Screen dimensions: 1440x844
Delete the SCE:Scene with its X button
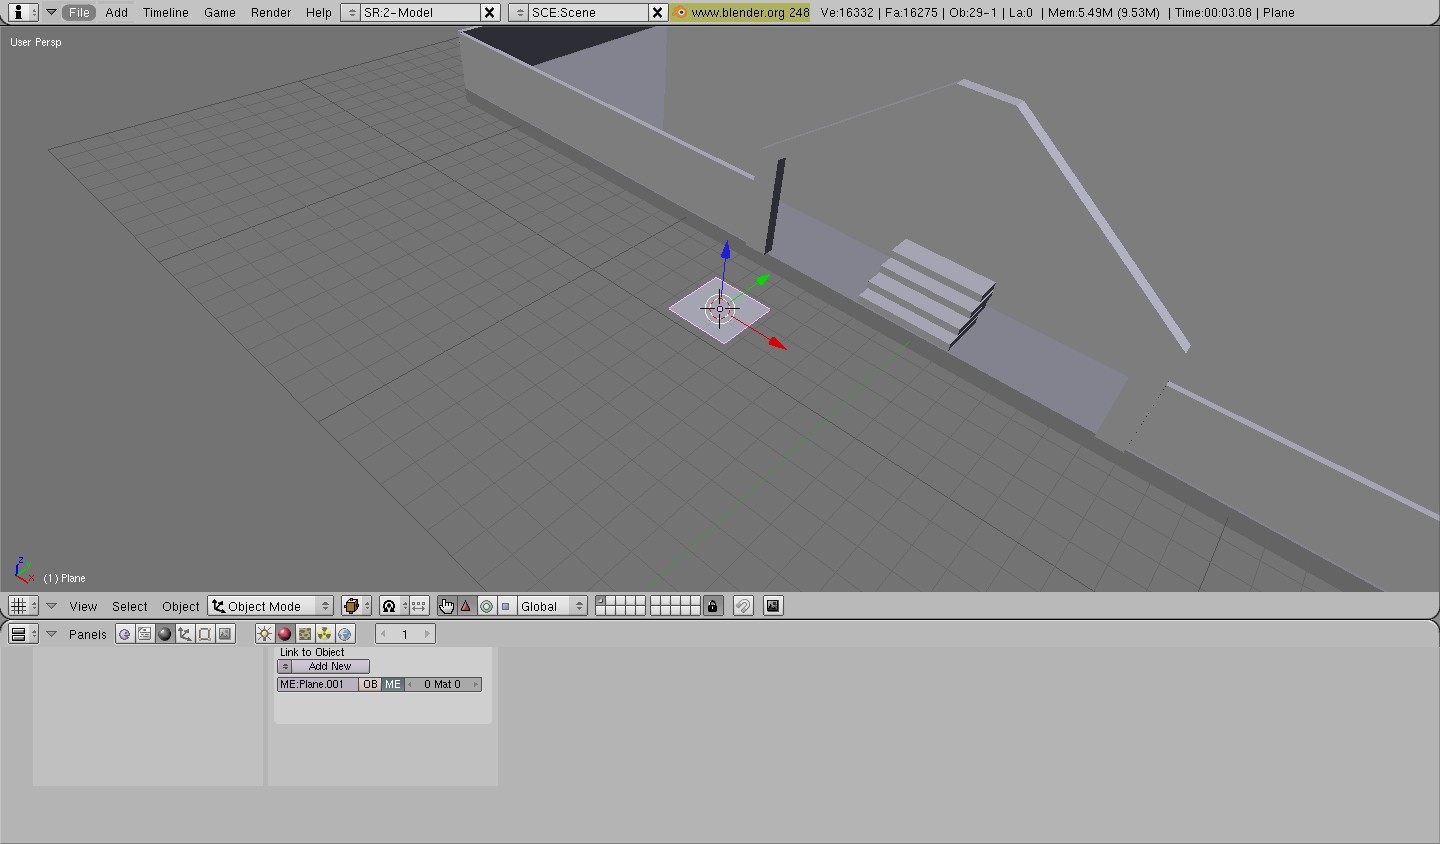(658, 12)
